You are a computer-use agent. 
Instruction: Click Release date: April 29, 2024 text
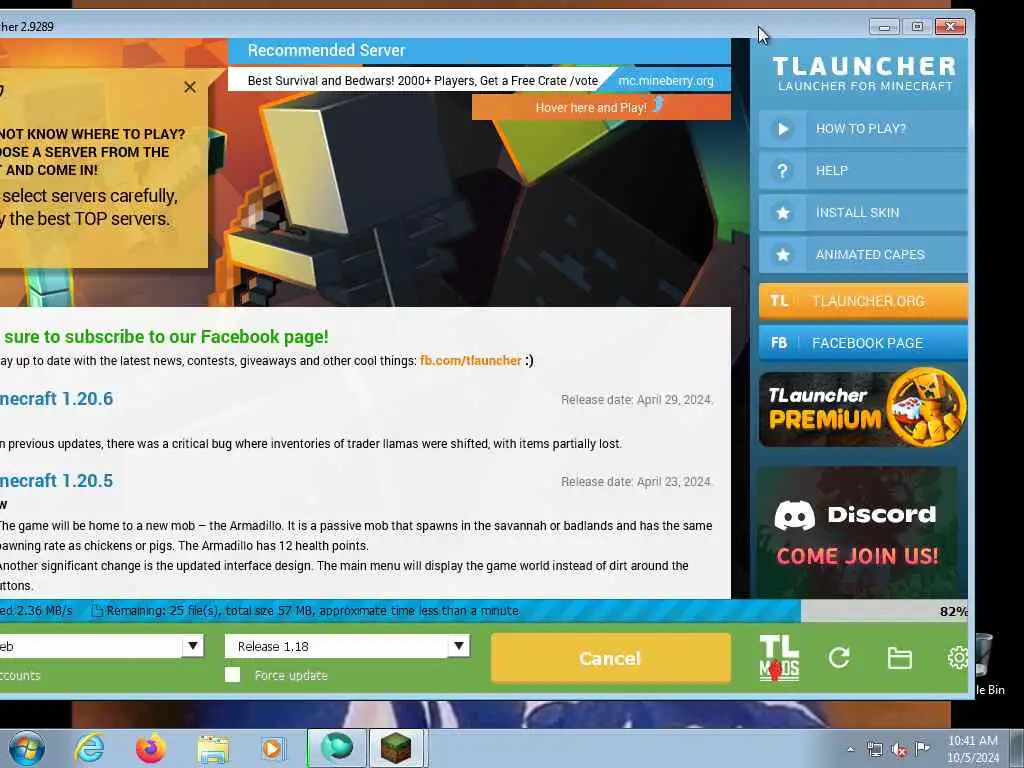click(637, 400)
